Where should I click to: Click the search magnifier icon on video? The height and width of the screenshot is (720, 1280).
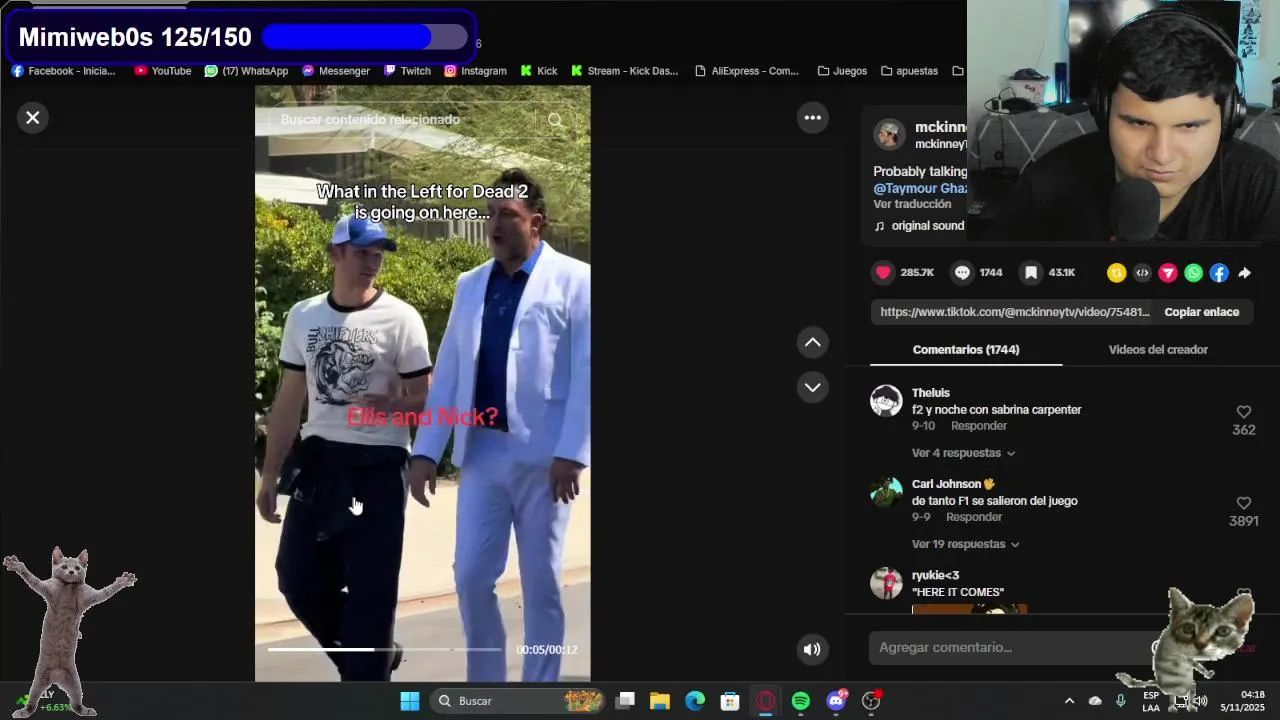coord(555,120)
